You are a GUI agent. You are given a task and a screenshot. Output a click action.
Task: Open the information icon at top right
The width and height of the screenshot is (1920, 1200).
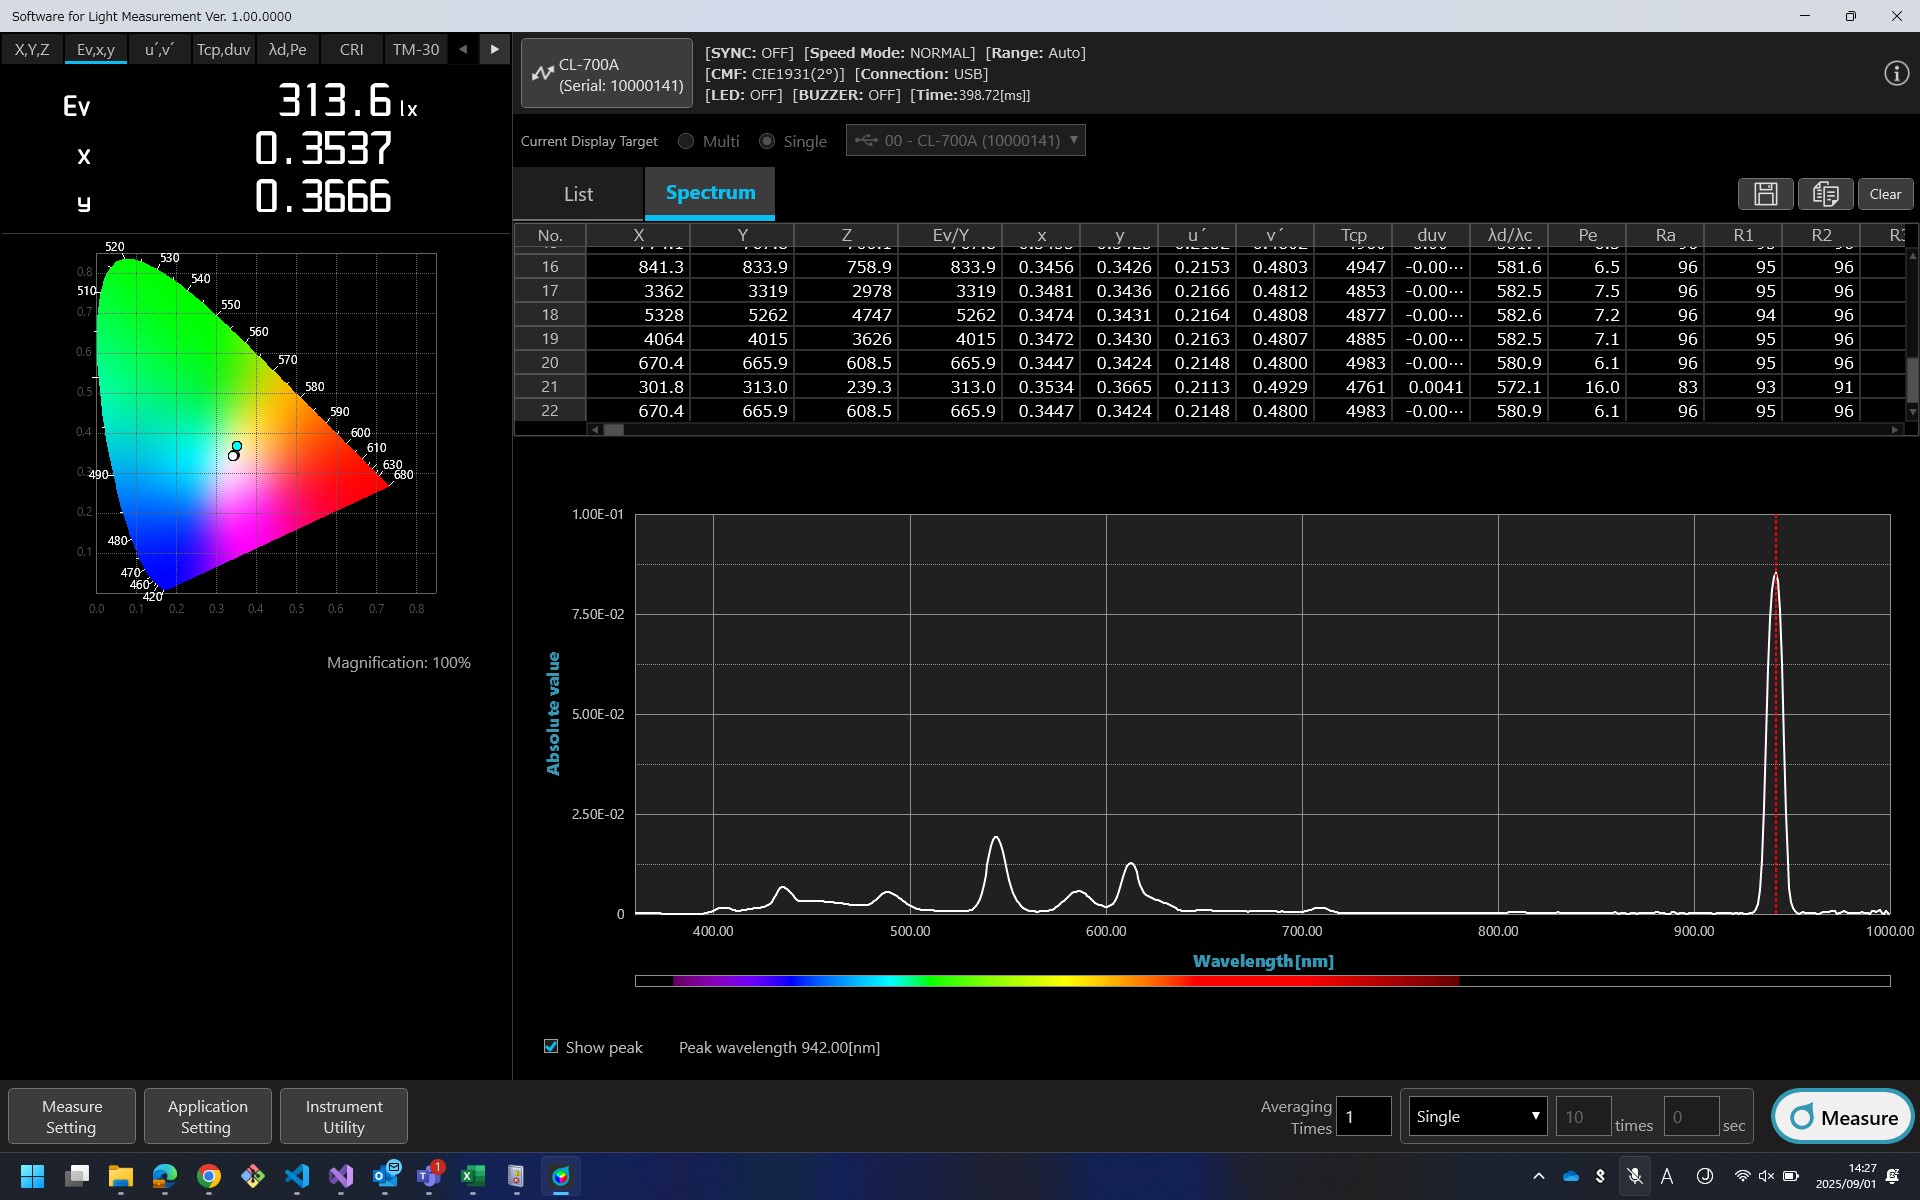[1896, 74]
